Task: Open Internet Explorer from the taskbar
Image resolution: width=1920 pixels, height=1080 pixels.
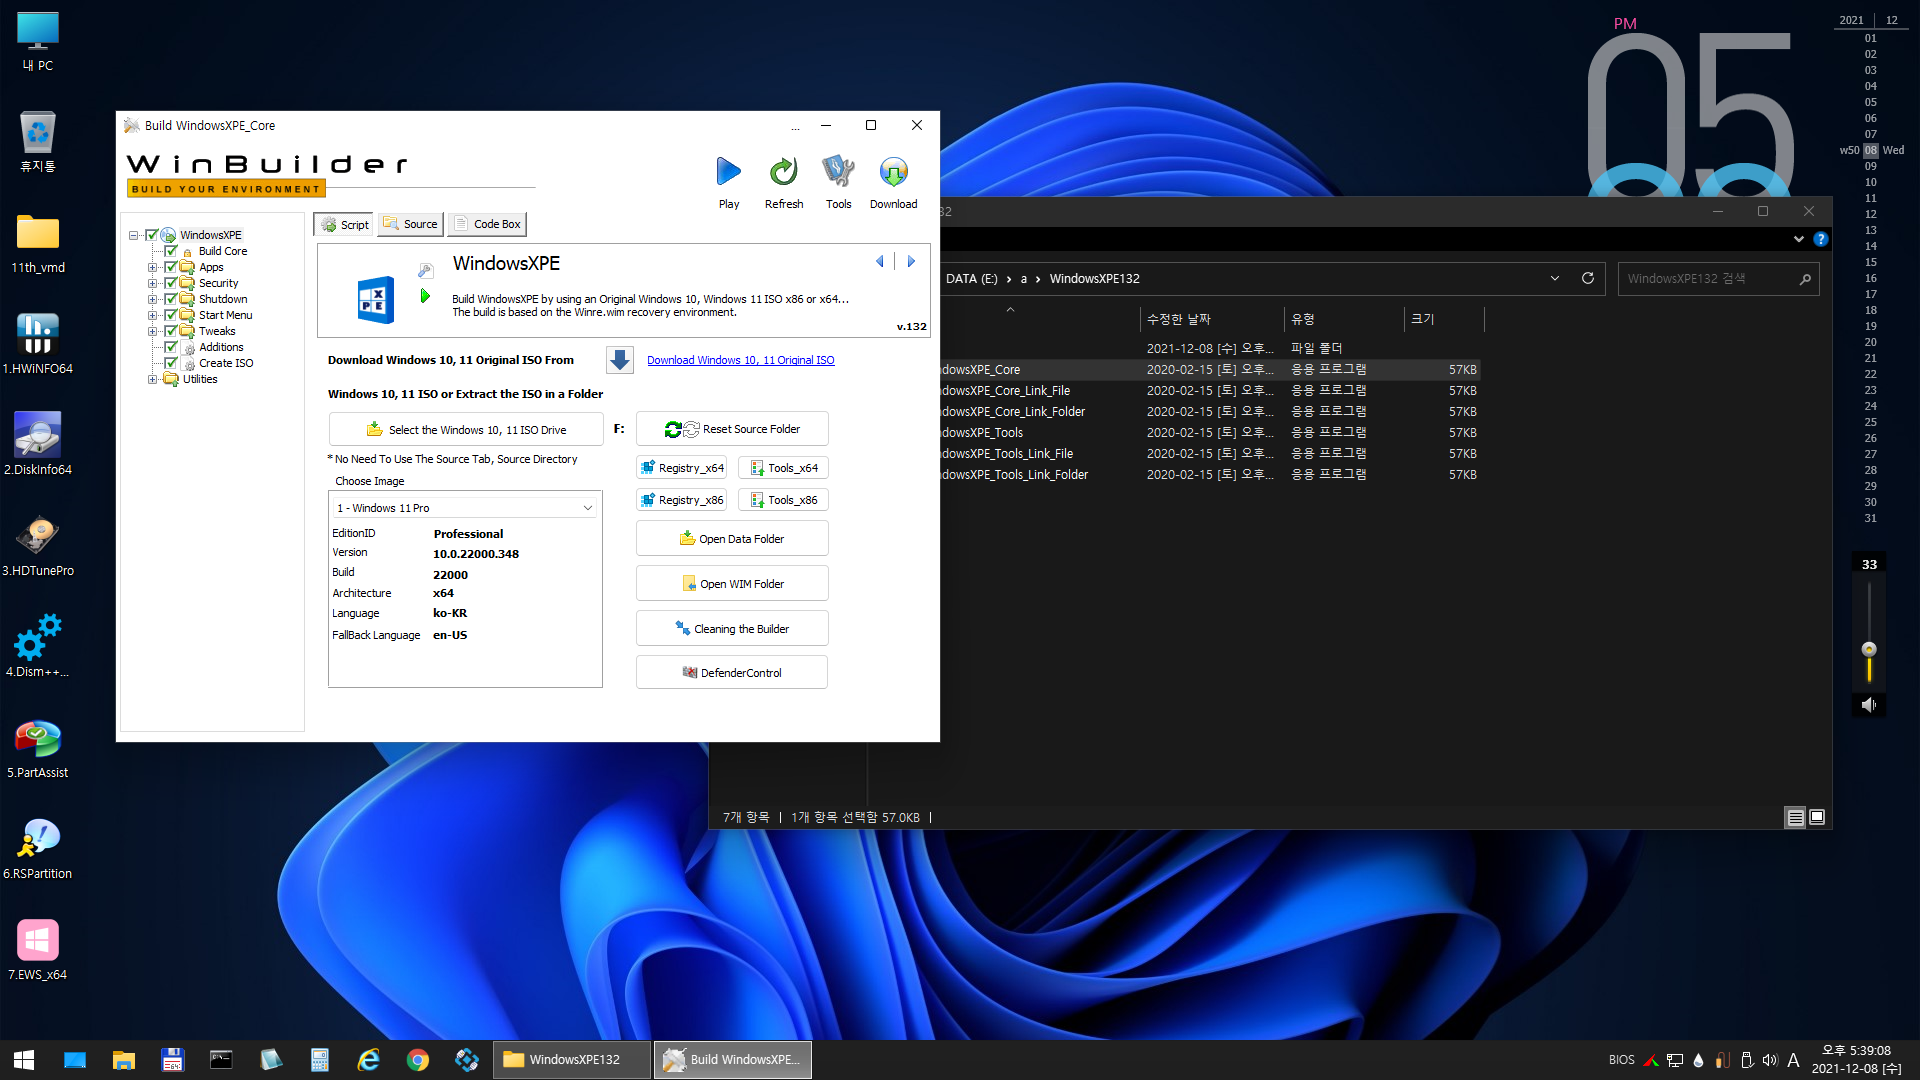Action: (x=369, y=1059)
